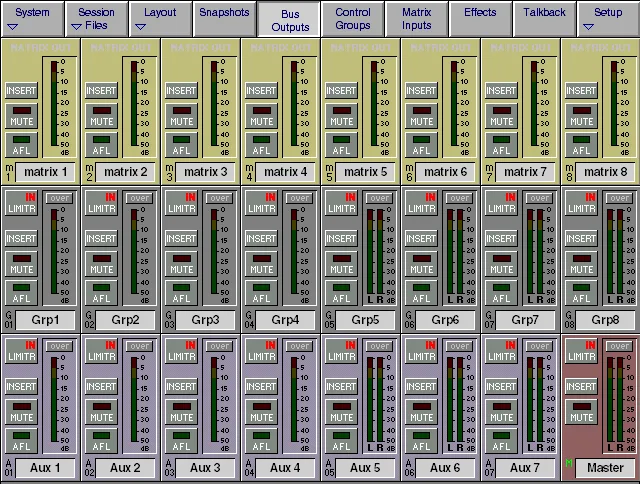Open the Session Files dropdown tab
640x484 pixels.
[x=96, y=19]
